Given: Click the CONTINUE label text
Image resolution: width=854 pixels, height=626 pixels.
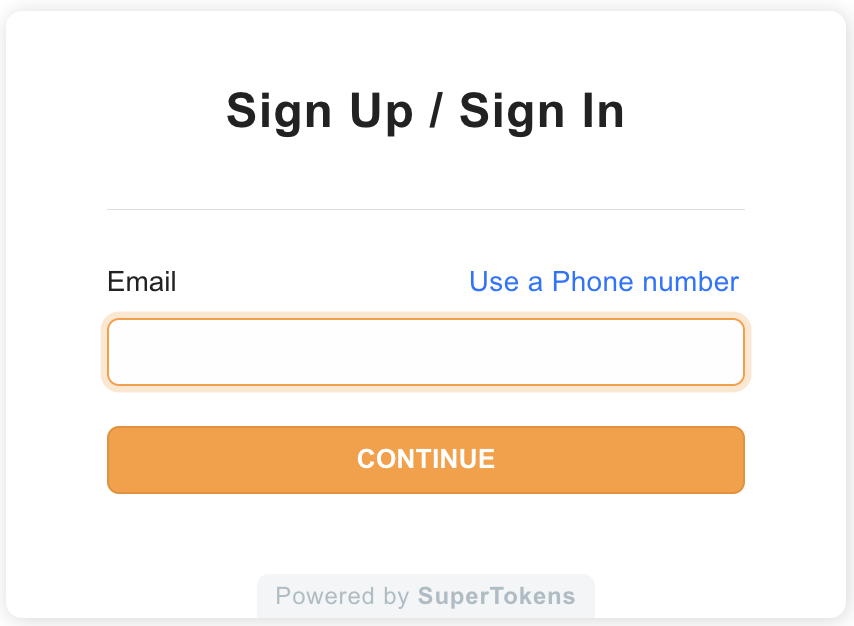Looking at the screenshot, I should click(x=425, y=459).
